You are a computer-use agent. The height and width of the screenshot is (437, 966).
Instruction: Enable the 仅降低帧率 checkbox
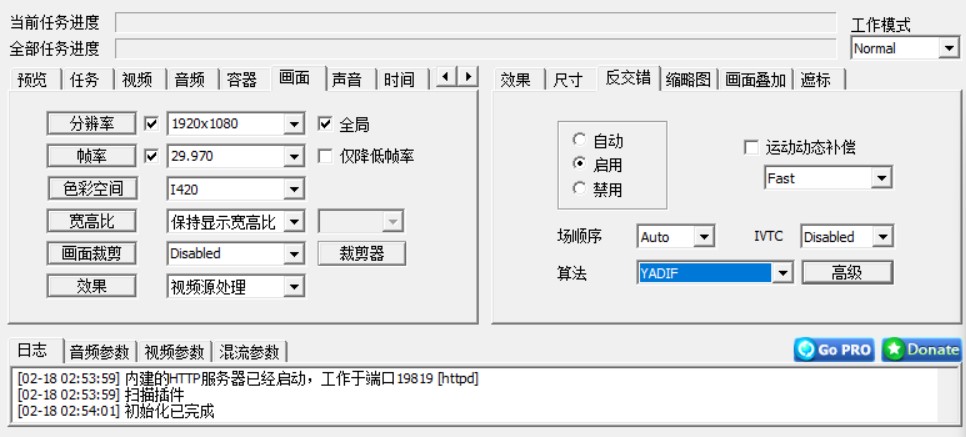pos(325,156)
